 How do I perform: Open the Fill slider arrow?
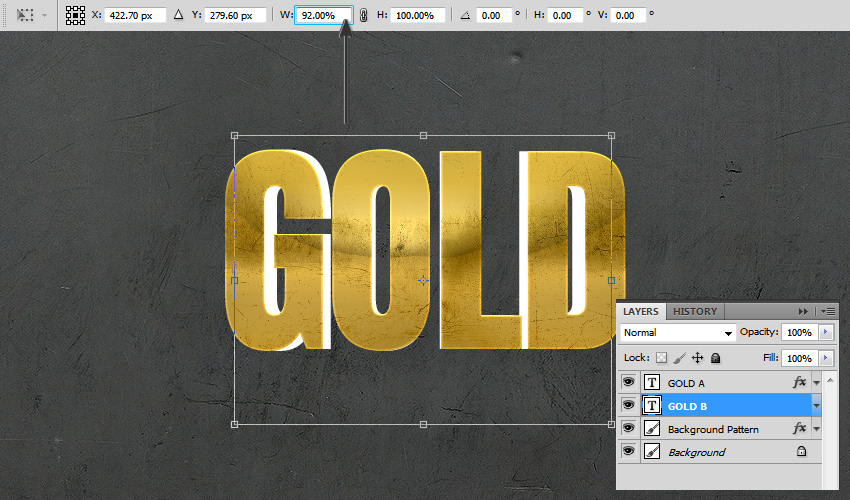click(x=826, y=358)
